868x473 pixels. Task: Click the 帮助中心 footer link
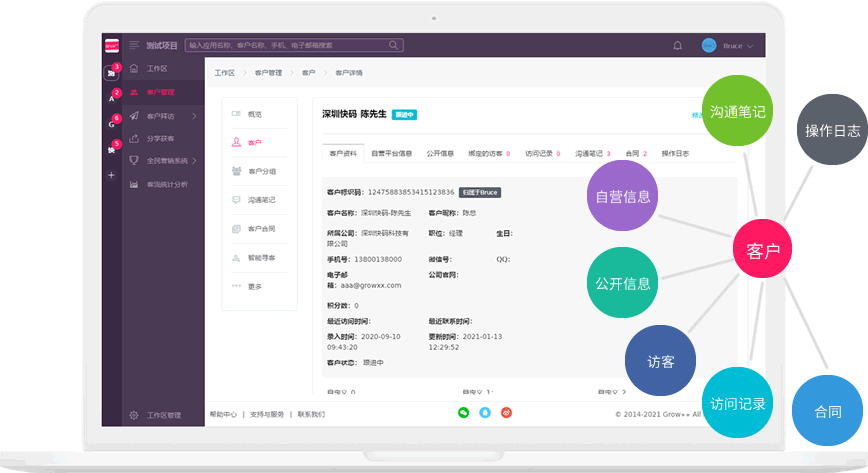tap(223, 414)
